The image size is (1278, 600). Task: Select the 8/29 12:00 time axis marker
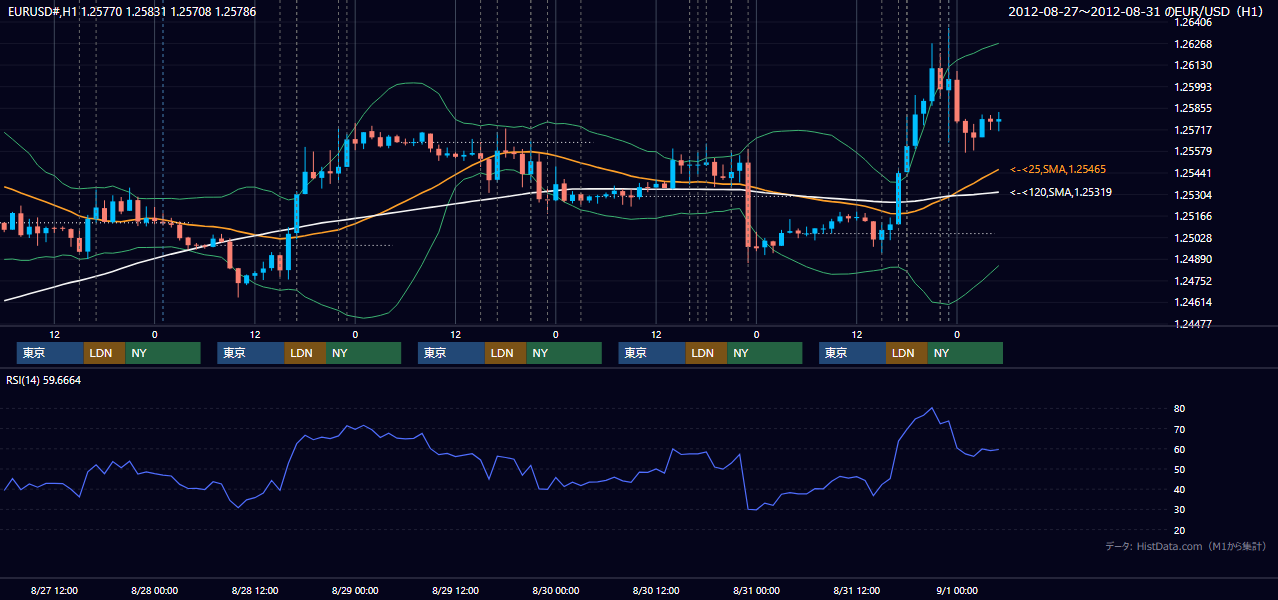456,590
